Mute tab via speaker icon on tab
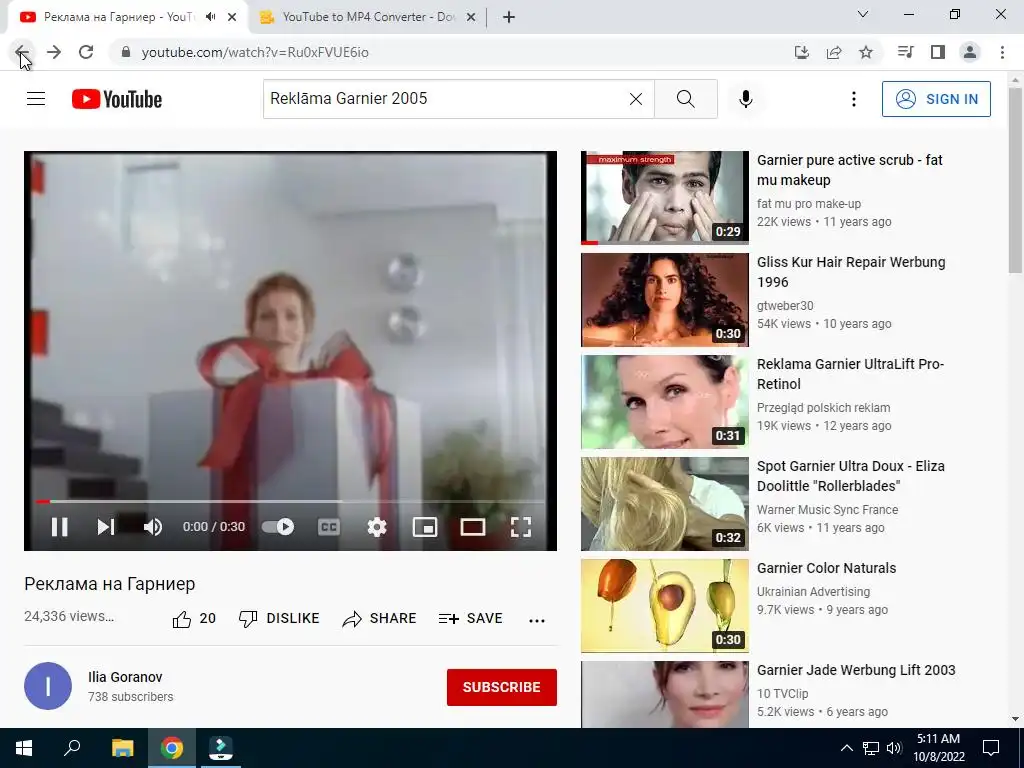 tap(210, 17)
